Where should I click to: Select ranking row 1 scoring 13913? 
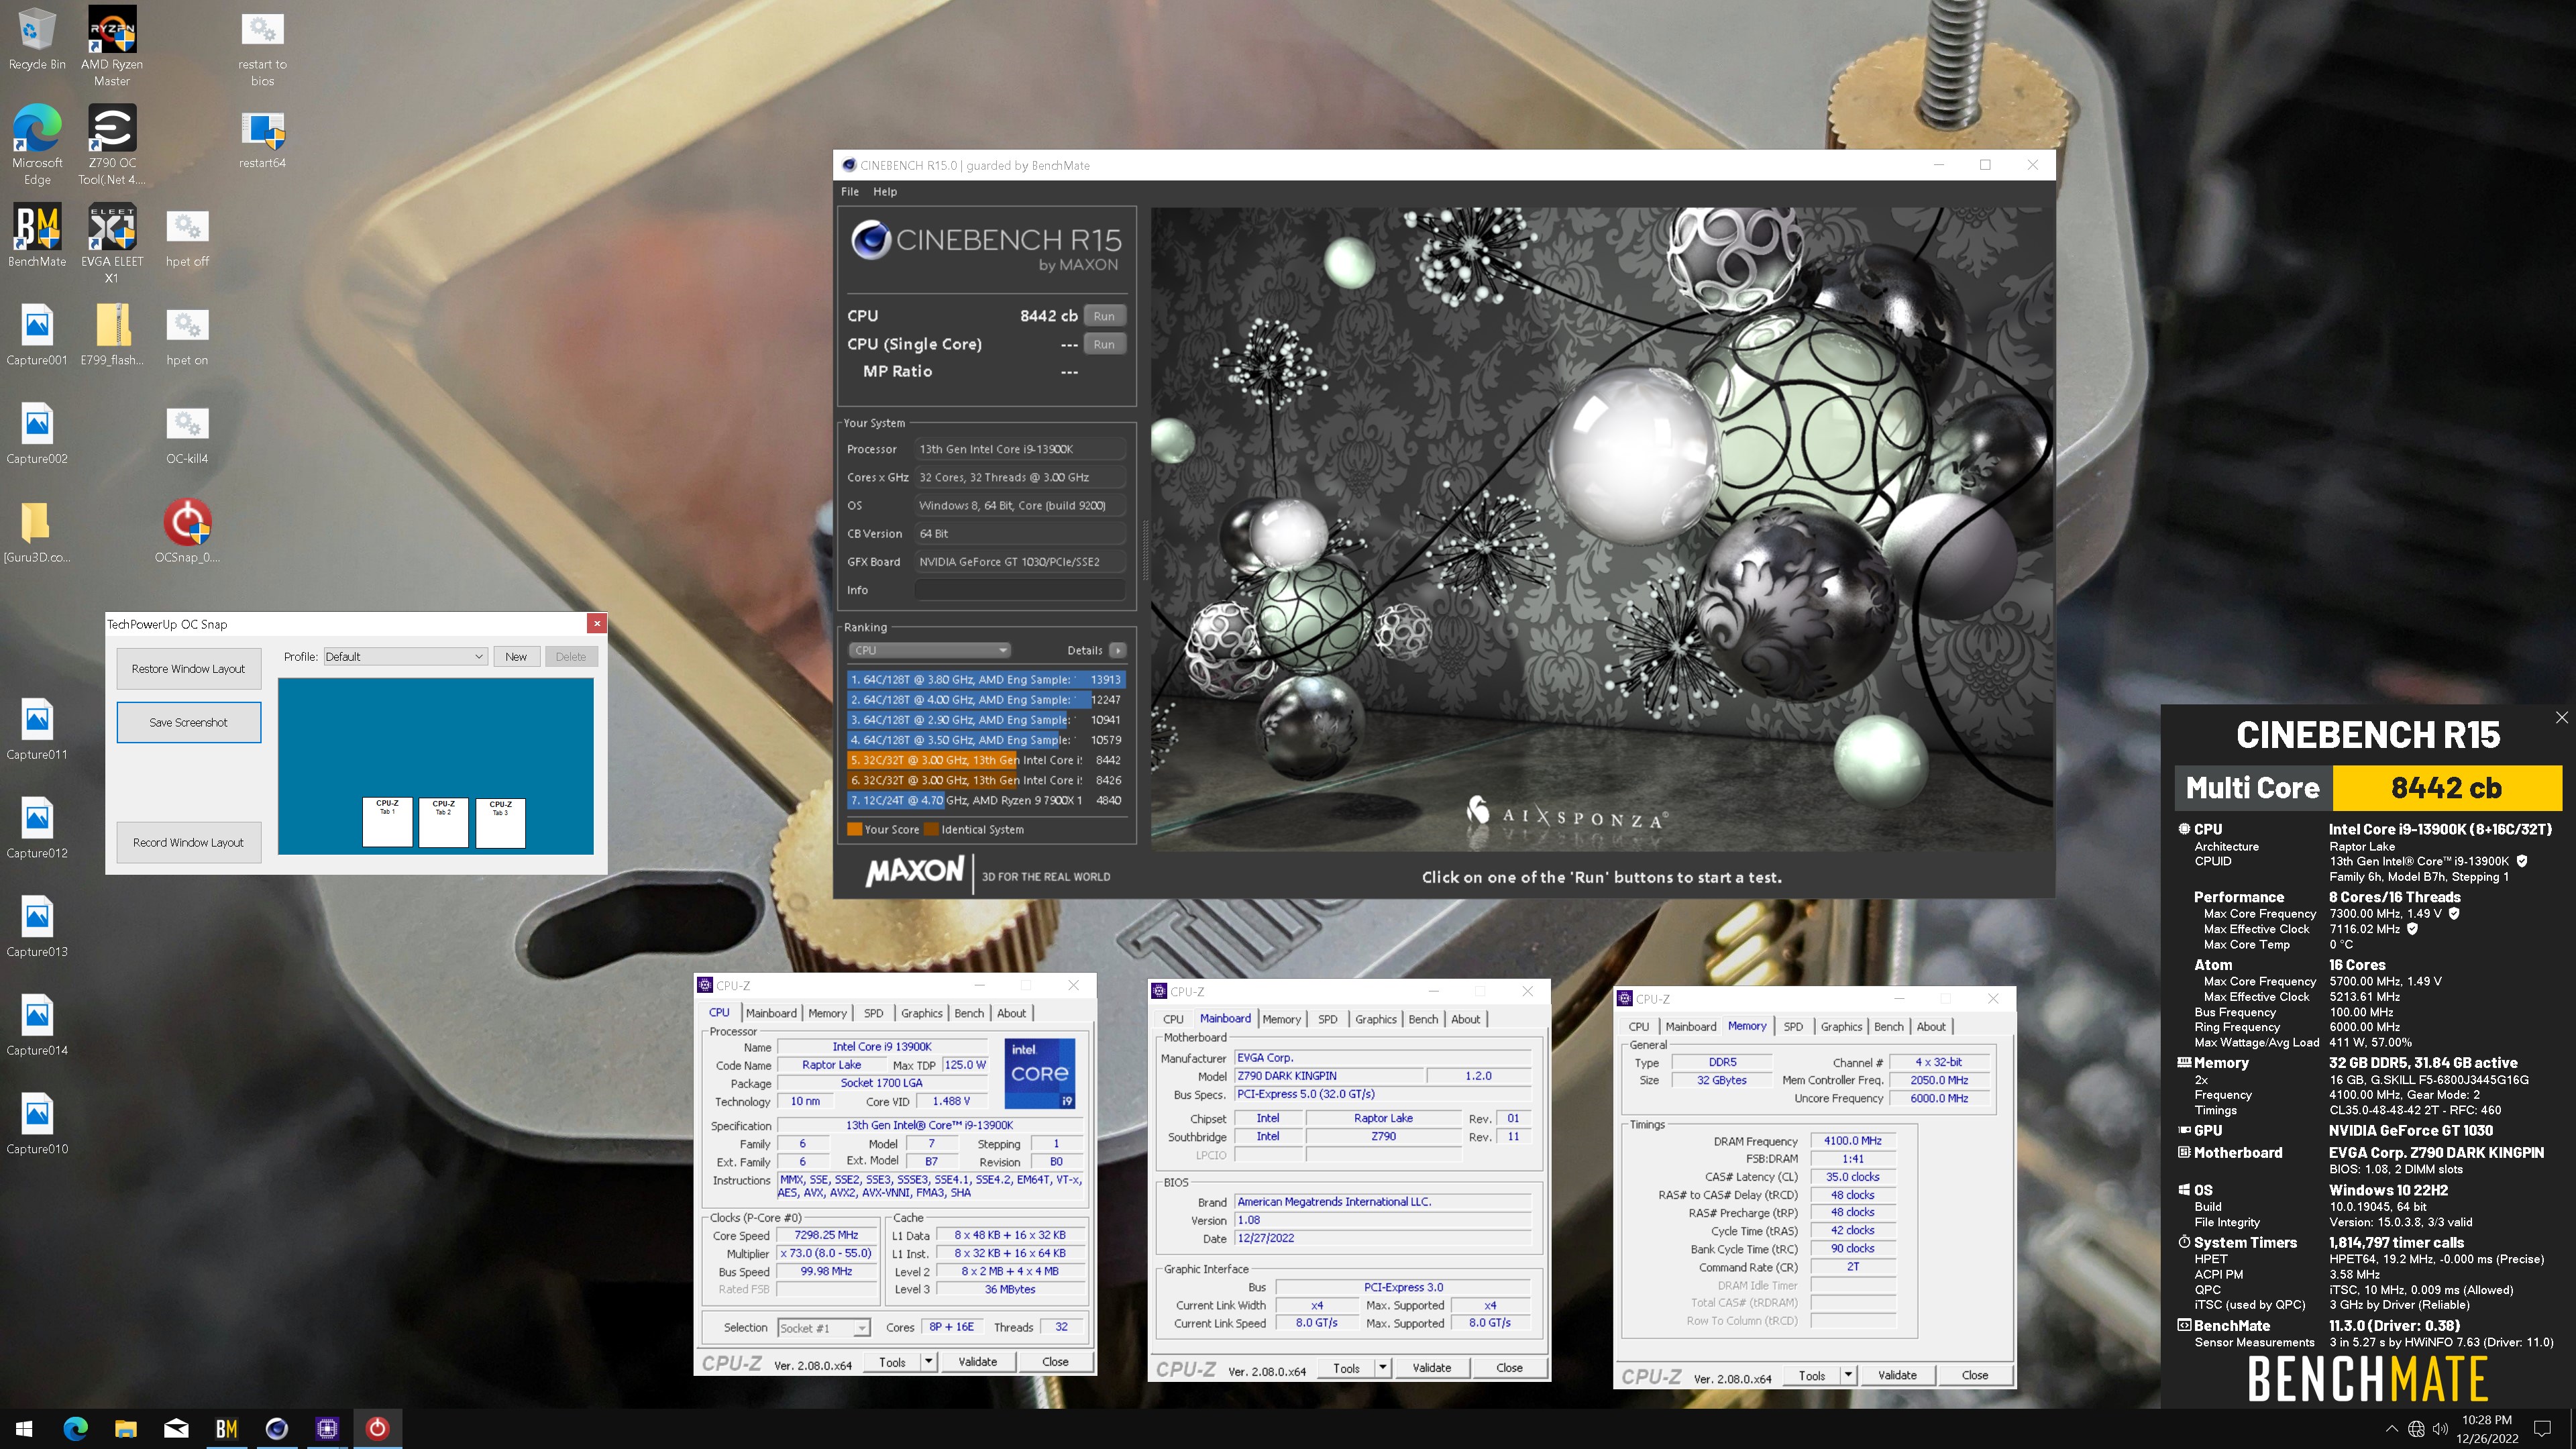[x=986, y=679]
